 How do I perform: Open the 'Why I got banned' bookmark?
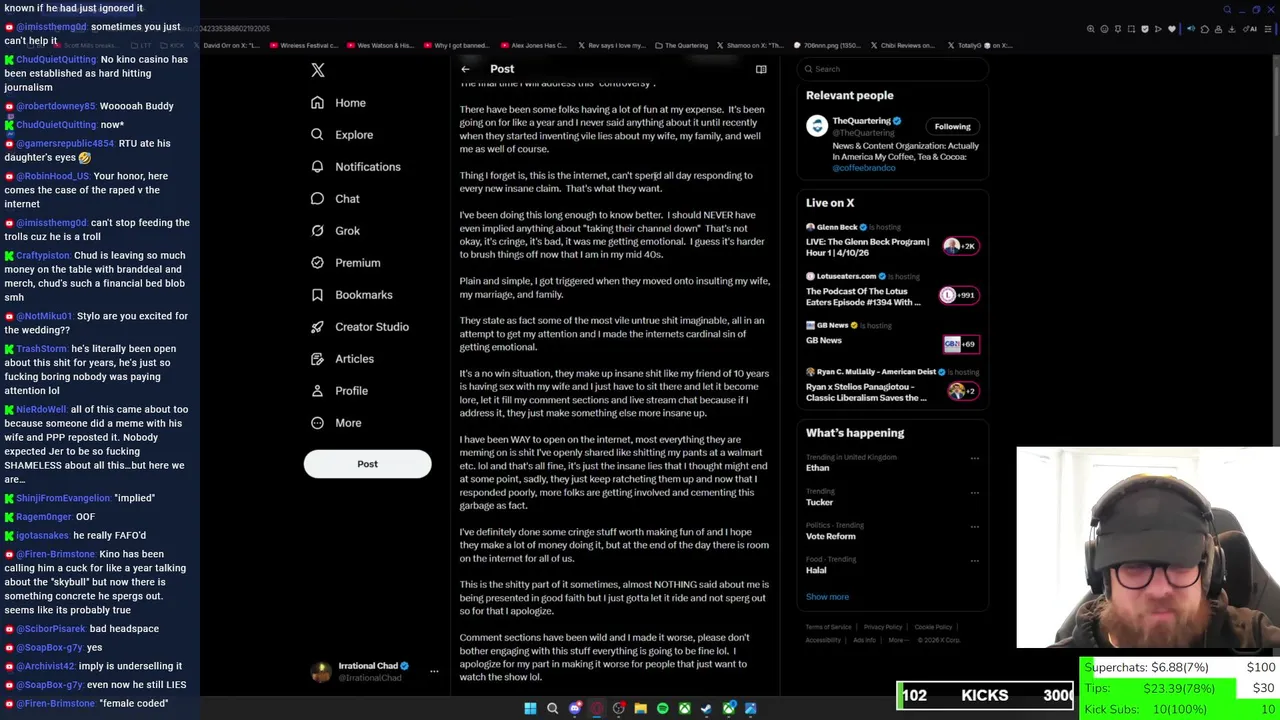click(x=455, y=45)
